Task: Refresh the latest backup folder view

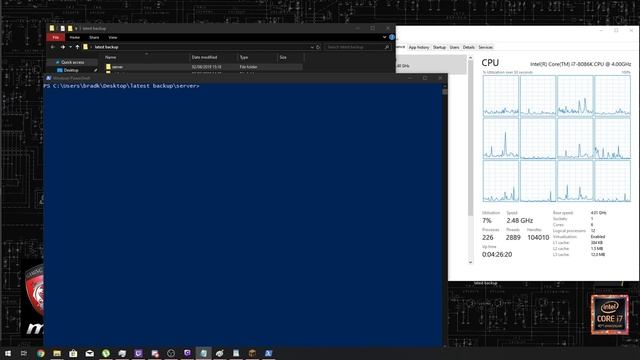Action: pyautogui.click(x=318, y=47)
